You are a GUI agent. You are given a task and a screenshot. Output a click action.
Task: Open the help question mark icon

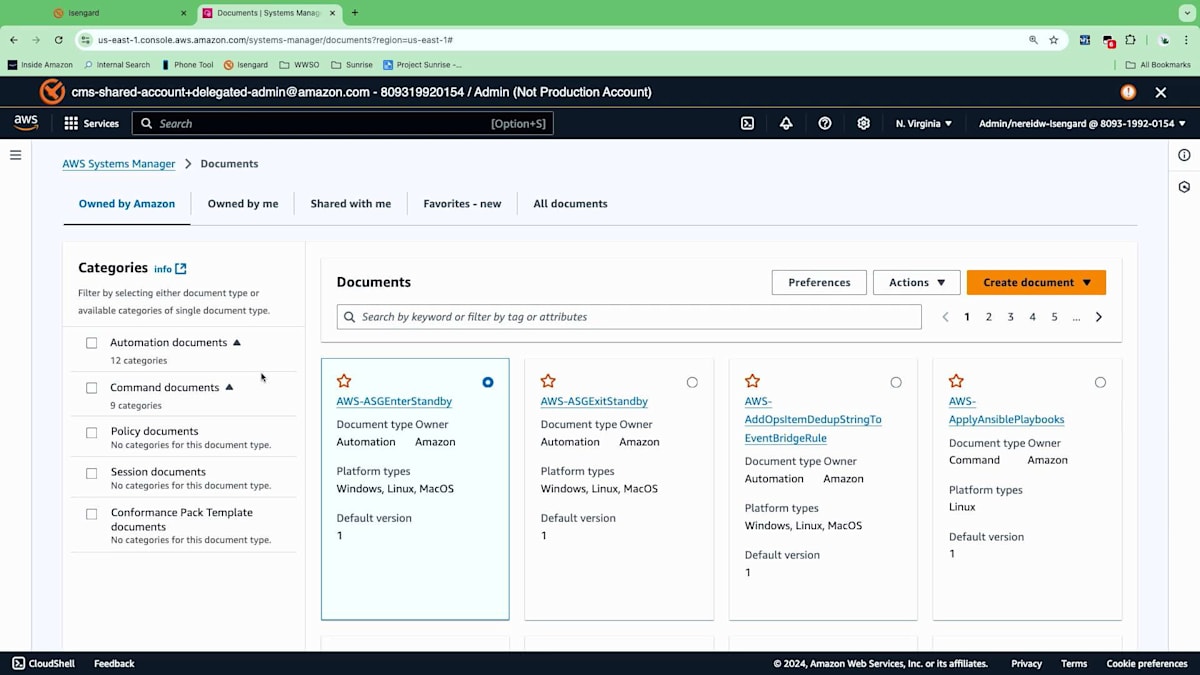click(x=825, y=123)
